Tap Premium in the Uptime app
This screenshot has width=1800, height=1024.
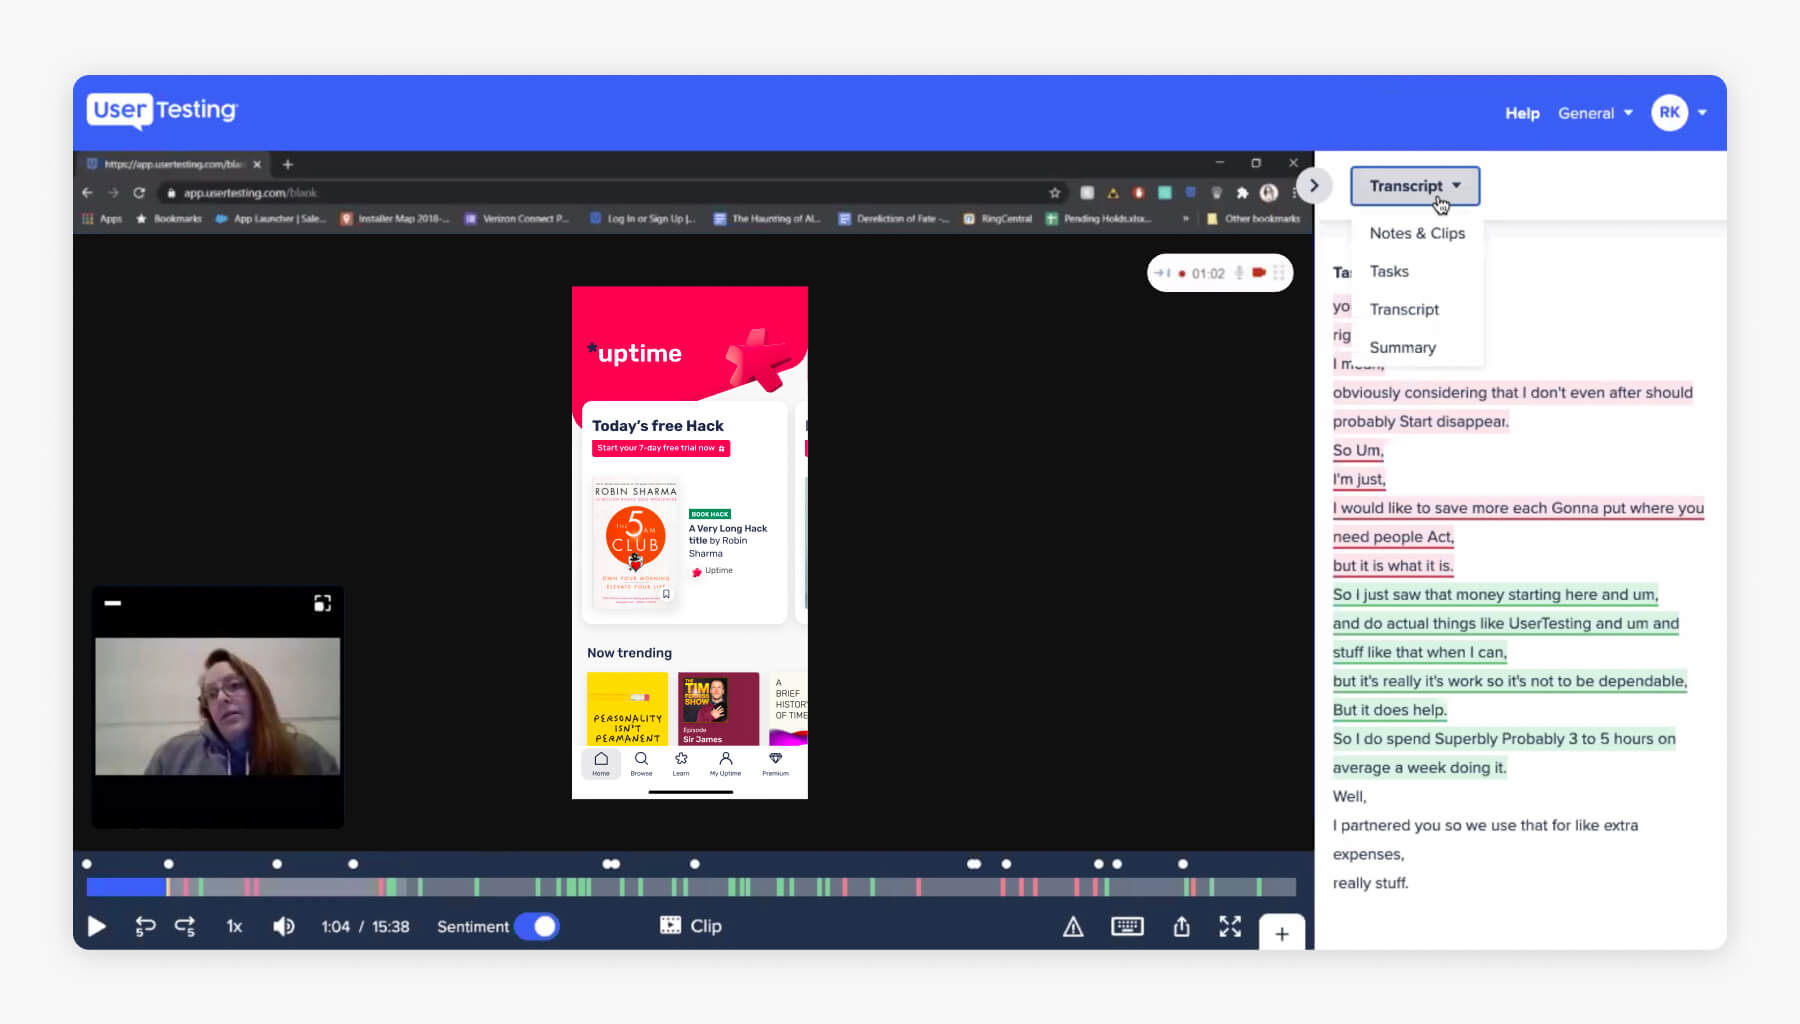(775, 763)
